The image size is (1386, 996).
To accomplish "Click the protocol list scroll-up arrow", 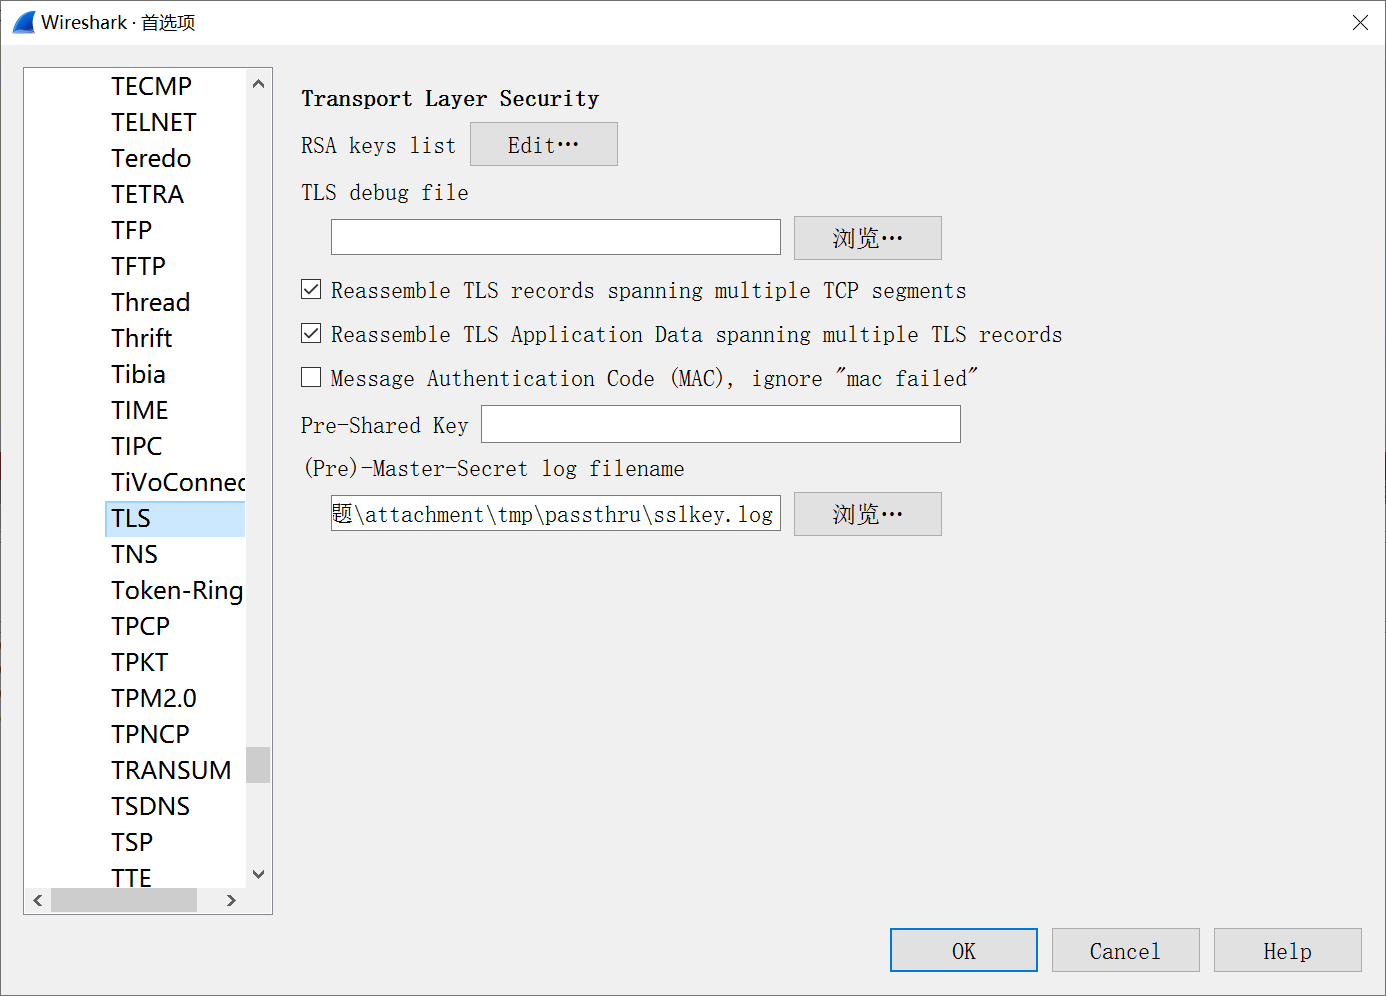I will coord(258,84).
